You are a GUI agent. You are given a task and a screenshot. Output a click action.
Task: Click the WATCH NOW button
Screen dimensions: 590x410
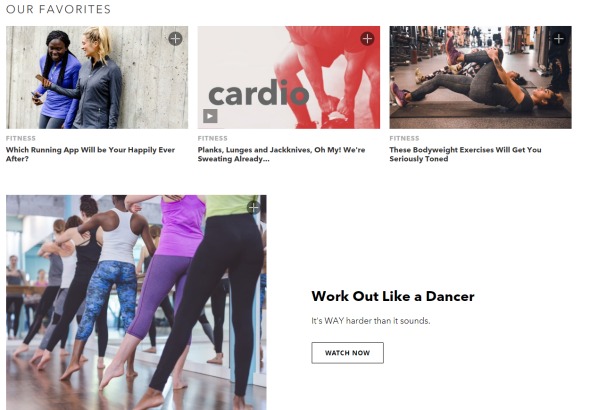point(347,353)
